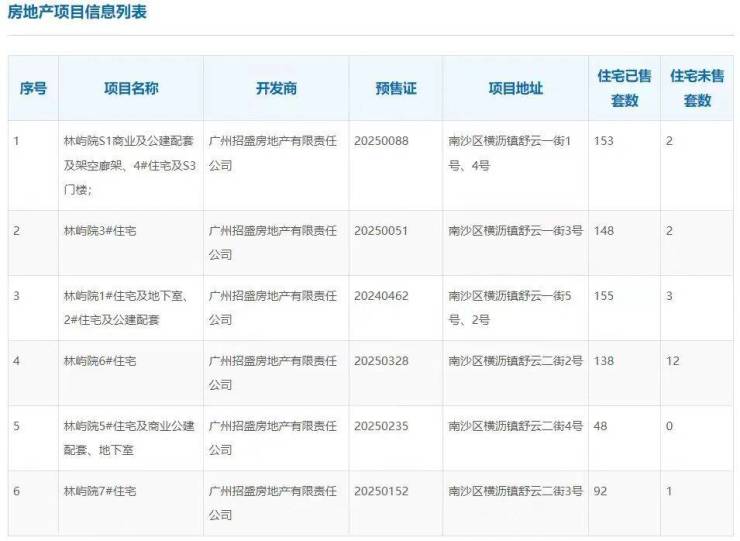Click sold count 48

pyautogui.click(x=600, y=426)
